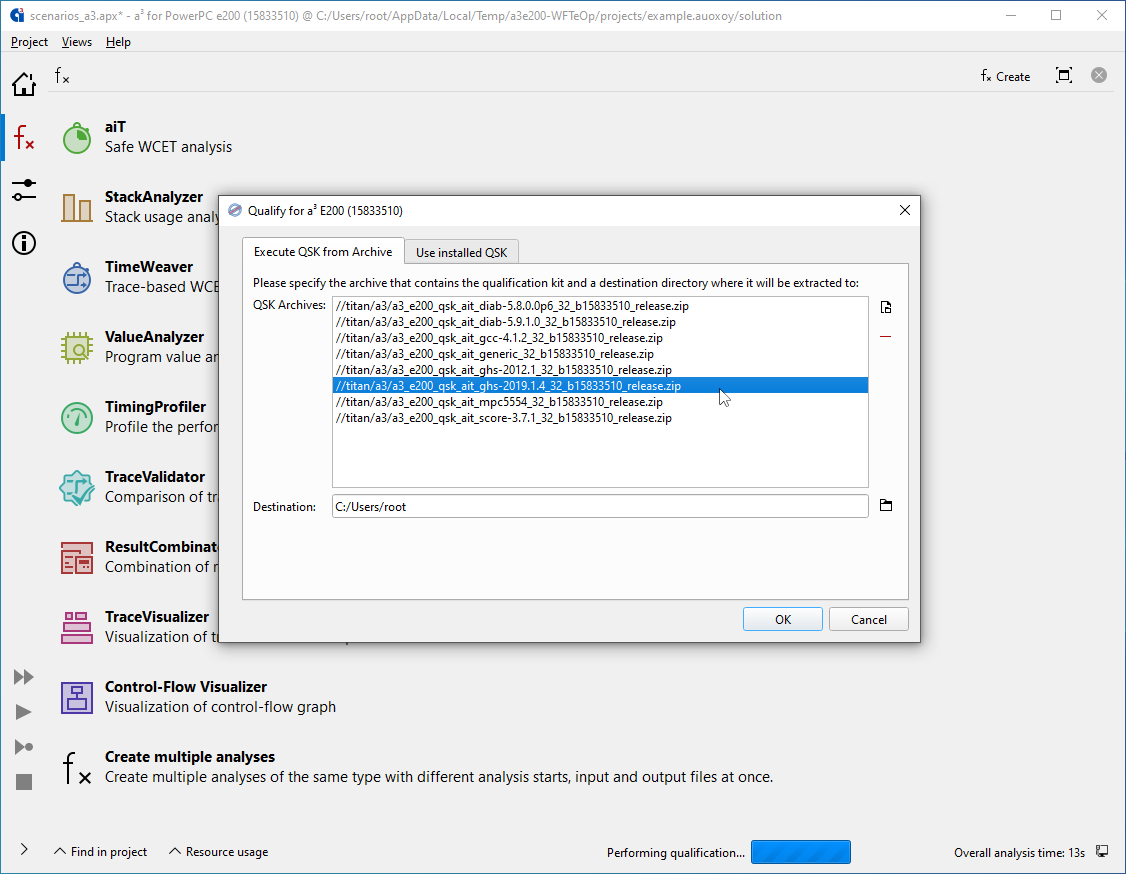
Task: Click the Overall analysis time status text
Action: (1019, 852)
